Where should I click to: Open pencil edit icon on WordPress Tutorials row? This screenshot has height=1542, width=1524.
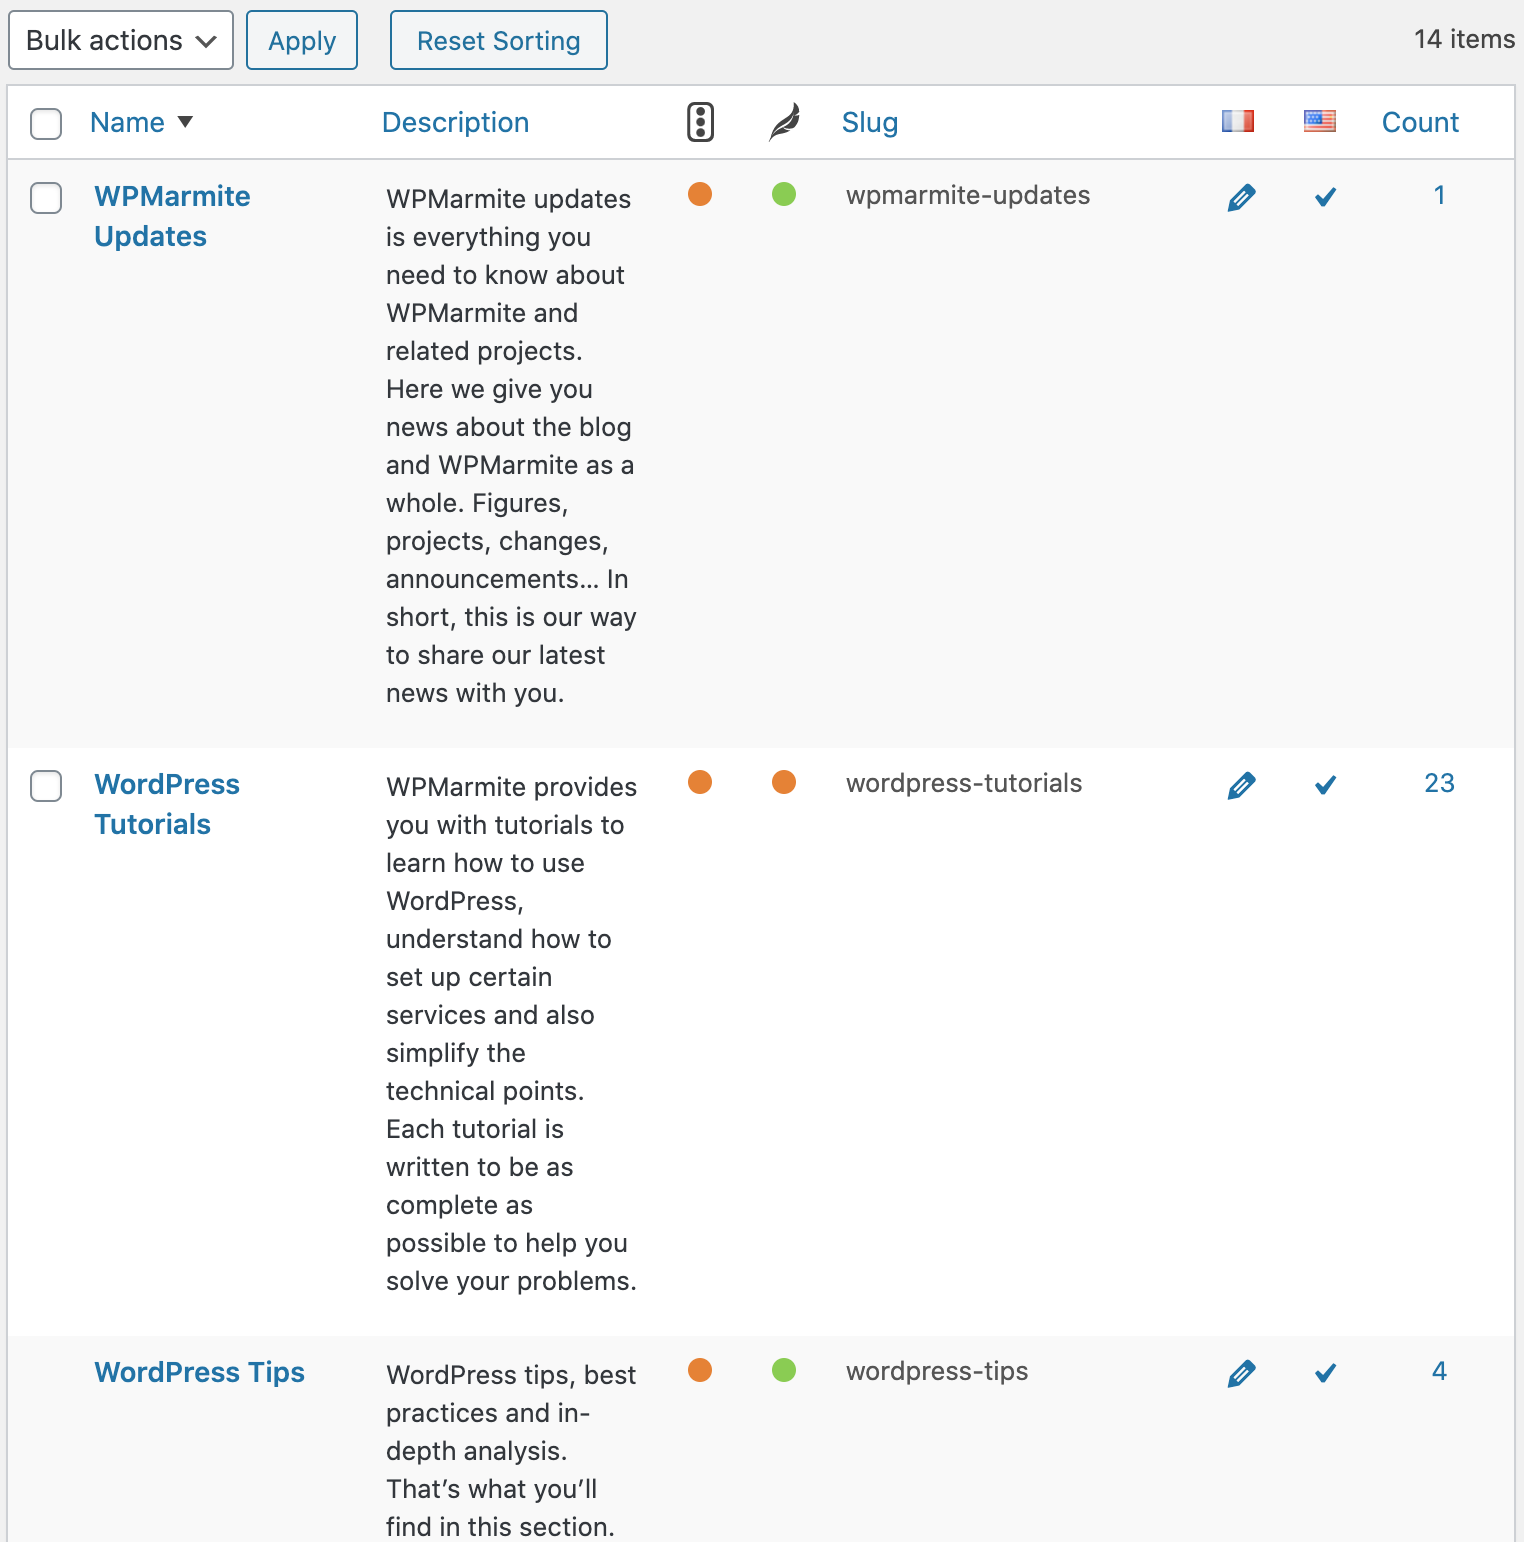coord(1240,785)
